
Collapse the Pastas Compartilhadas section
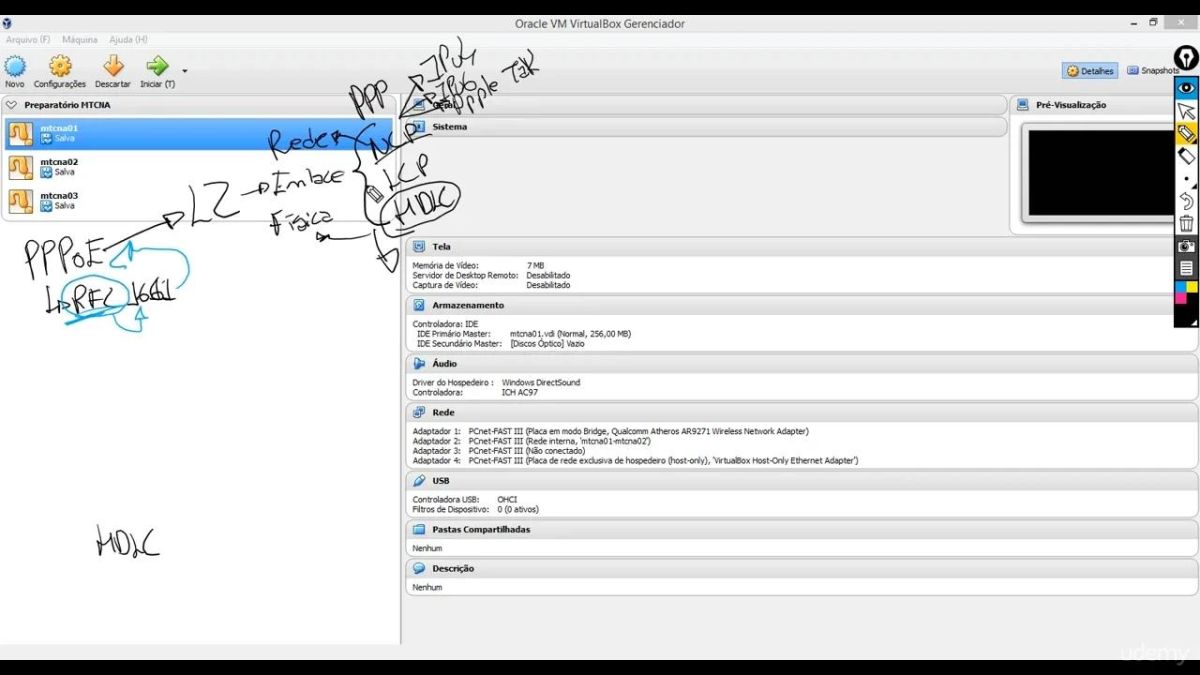[x=801, y=529]
